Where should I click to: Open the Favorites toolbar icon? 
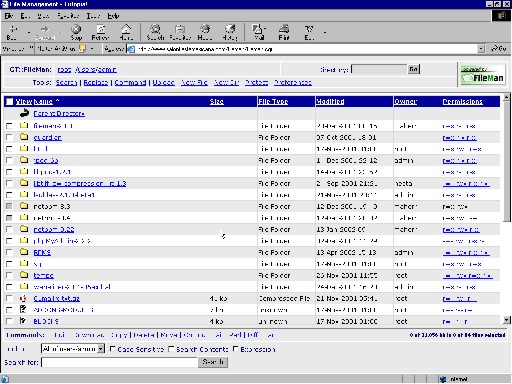point(180,29)
